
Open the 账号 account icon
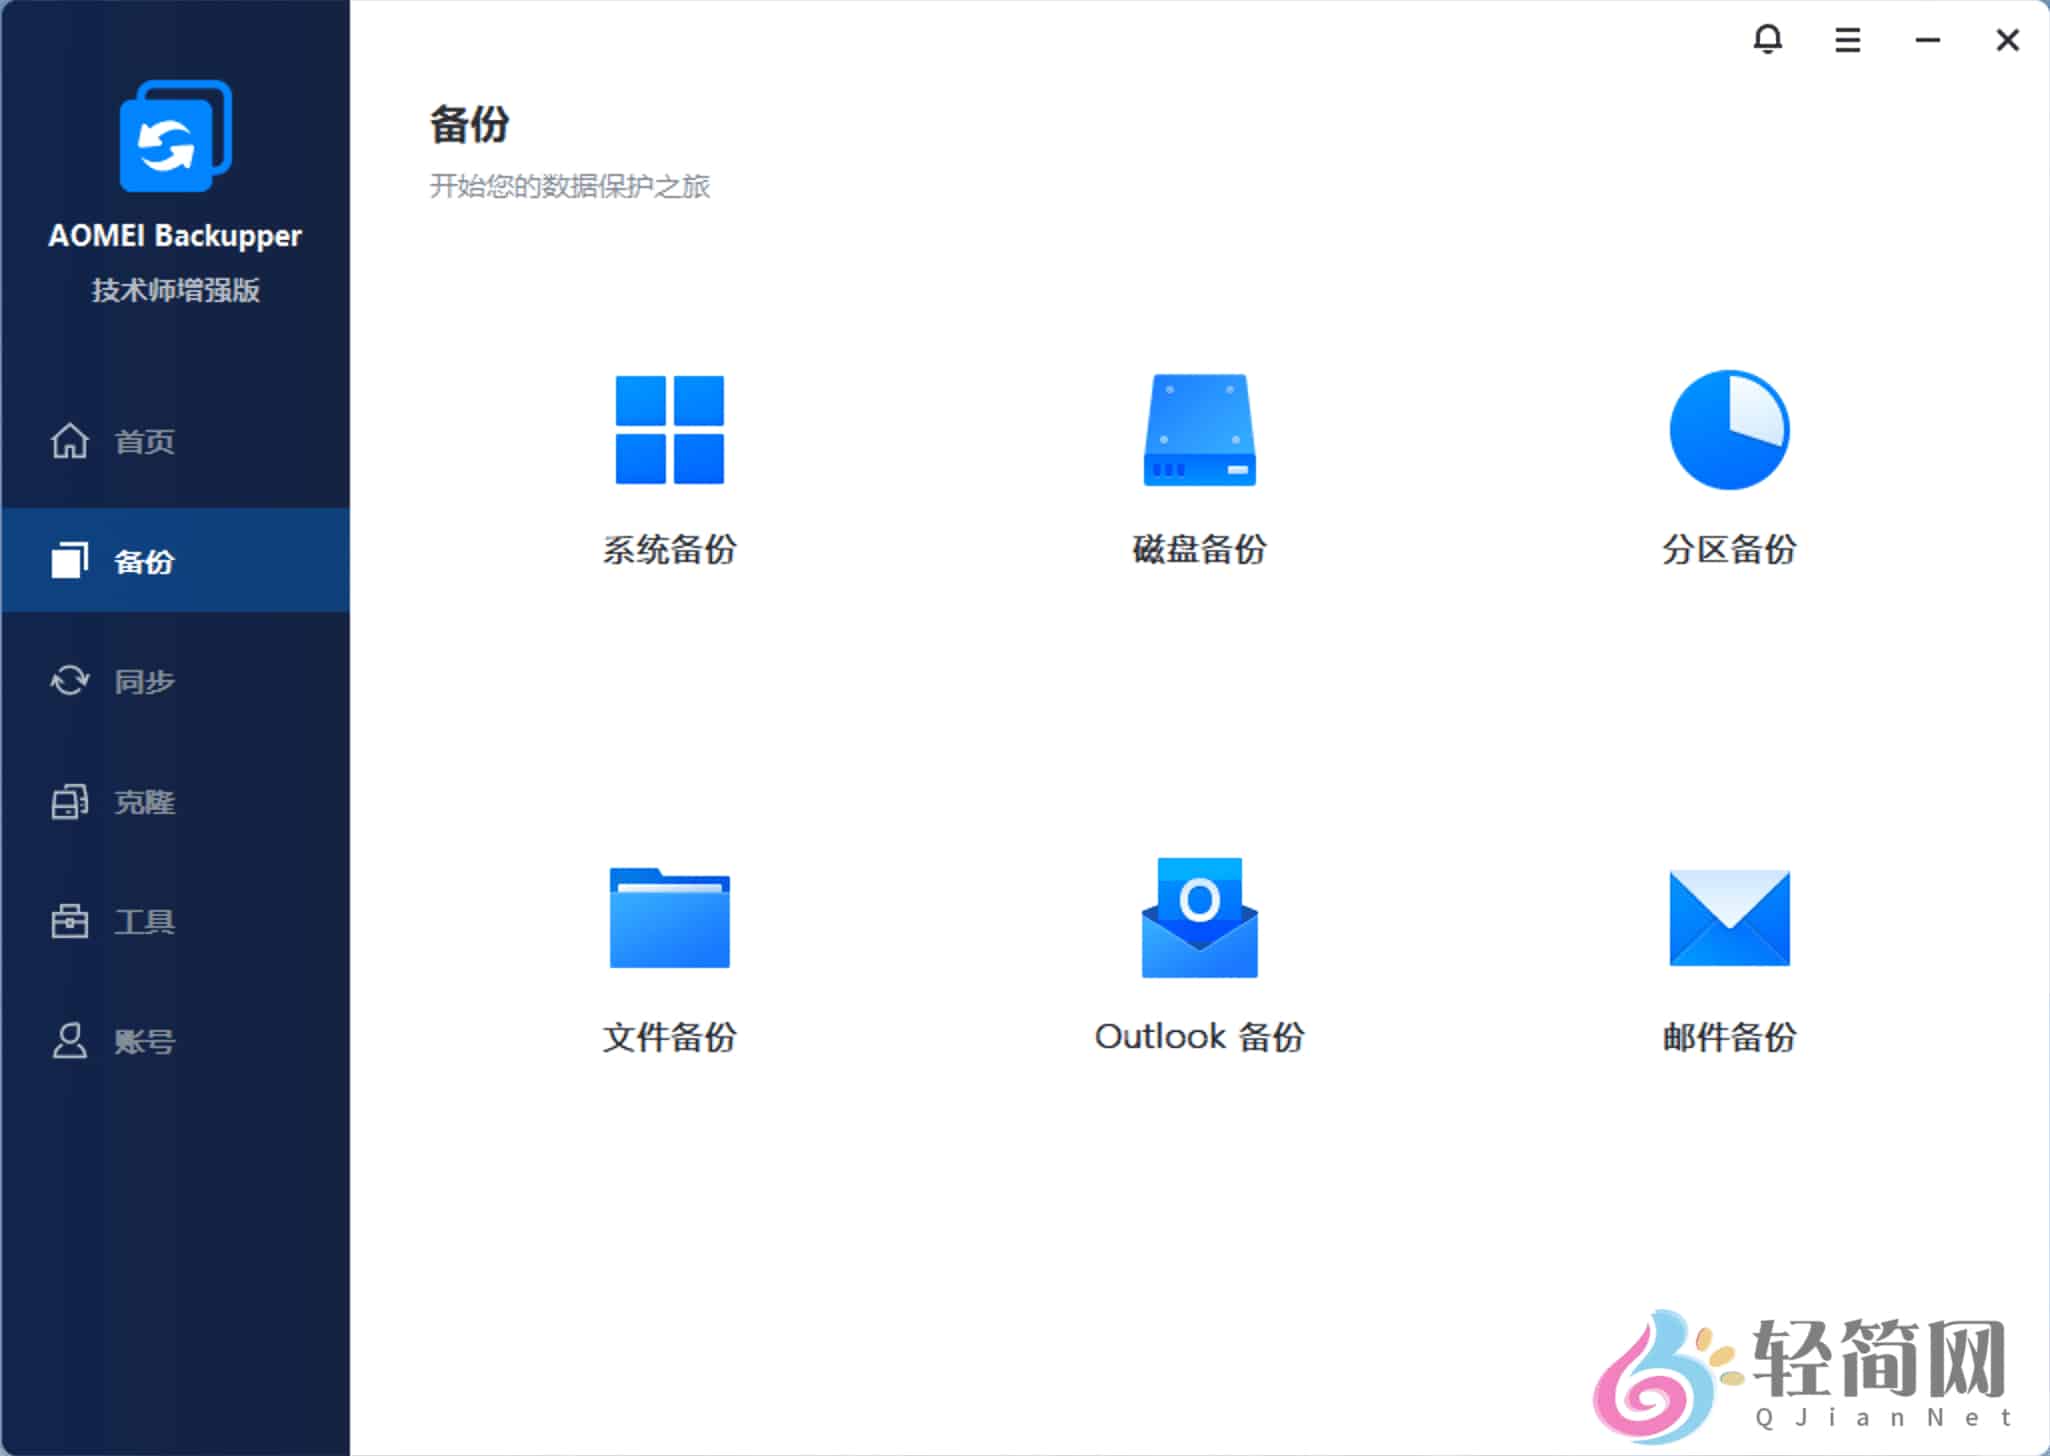(x=69, y=1041)
